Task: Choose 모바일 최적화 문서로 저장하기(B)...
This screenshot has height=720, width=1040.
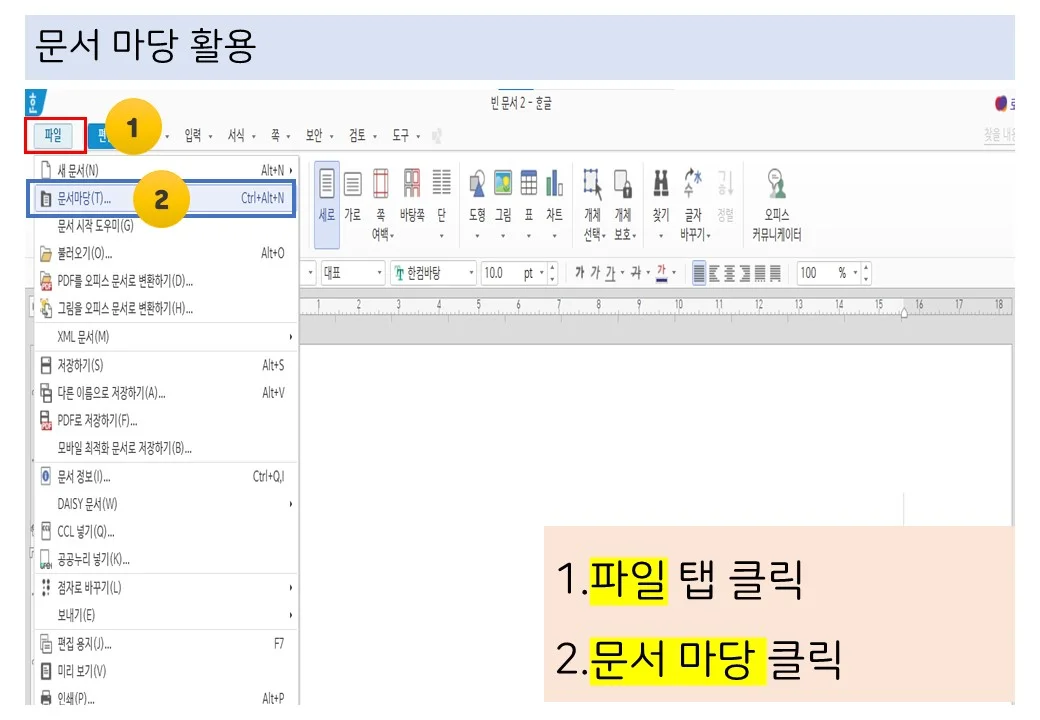Action: [x=166, y=448]
